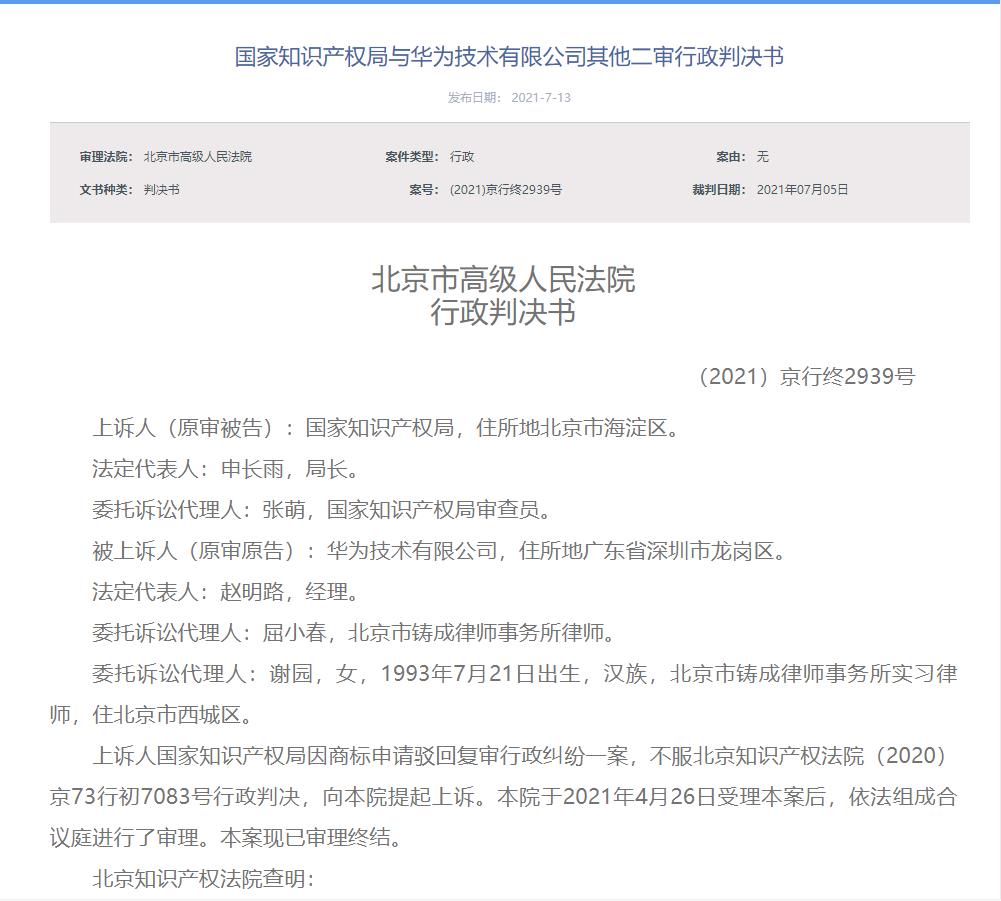Click the 案件类型 label
Viewport: 1001px width, 901px height.
412,156
